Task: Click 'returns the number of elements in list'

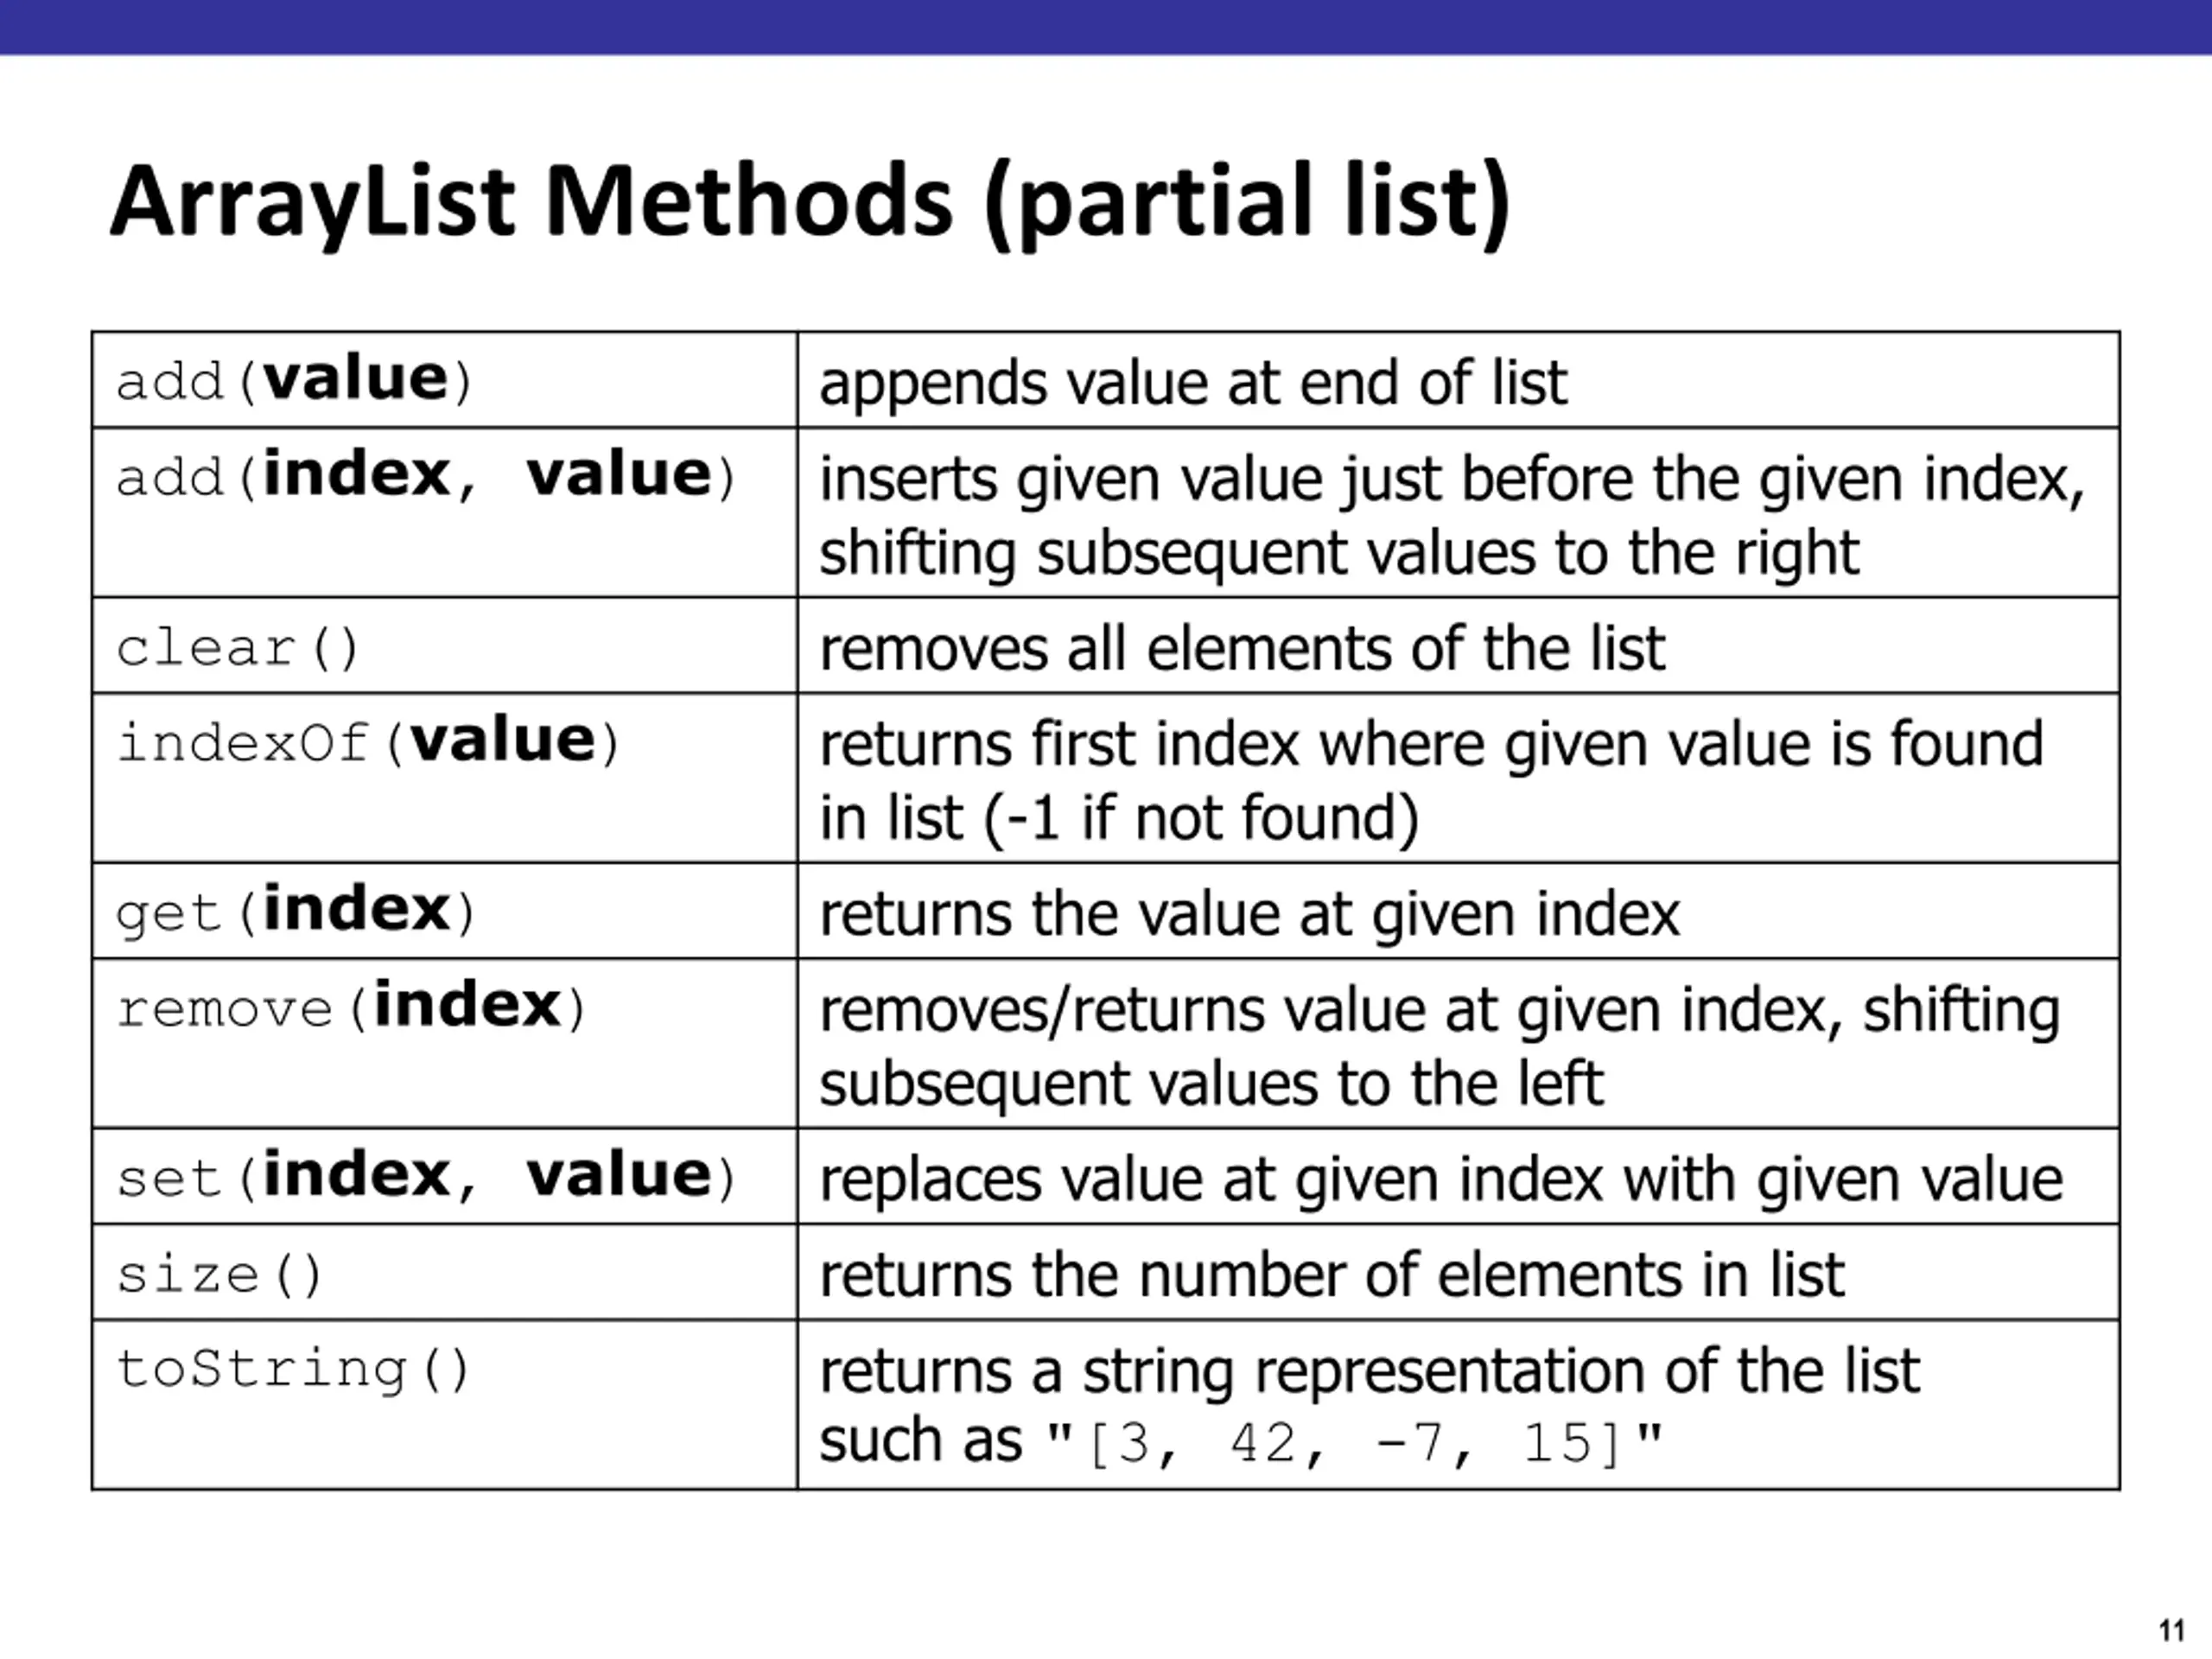Action: coord(1331,1275)
